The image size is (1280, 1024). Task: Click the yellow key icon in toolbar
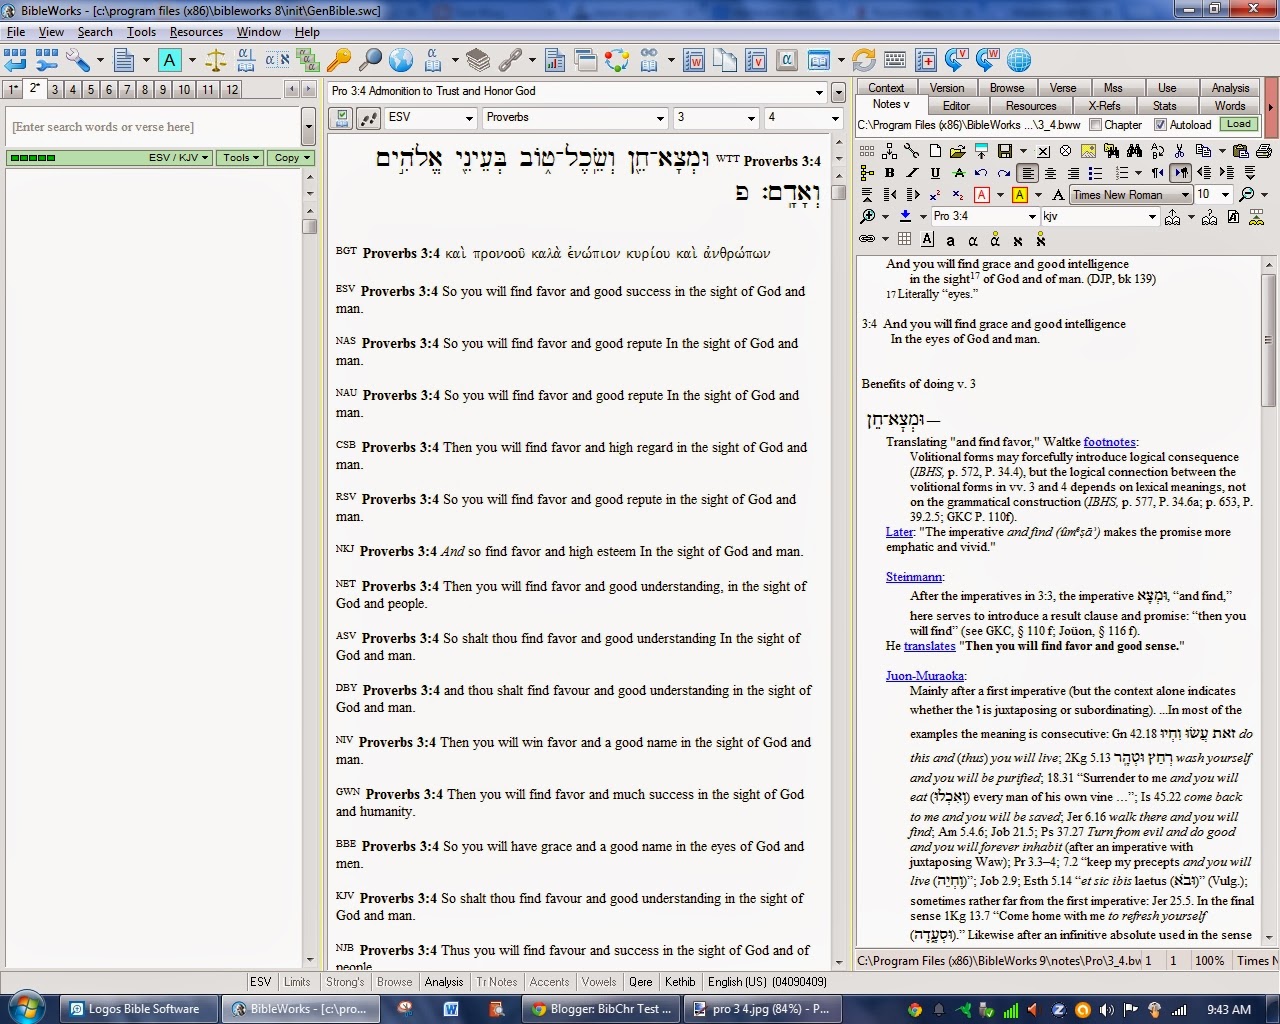point(339,60)
